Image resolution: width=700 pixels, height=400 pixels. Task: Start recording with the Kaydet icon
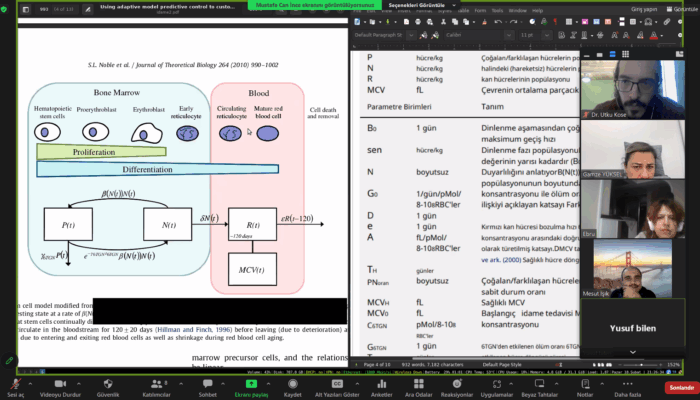293,382
